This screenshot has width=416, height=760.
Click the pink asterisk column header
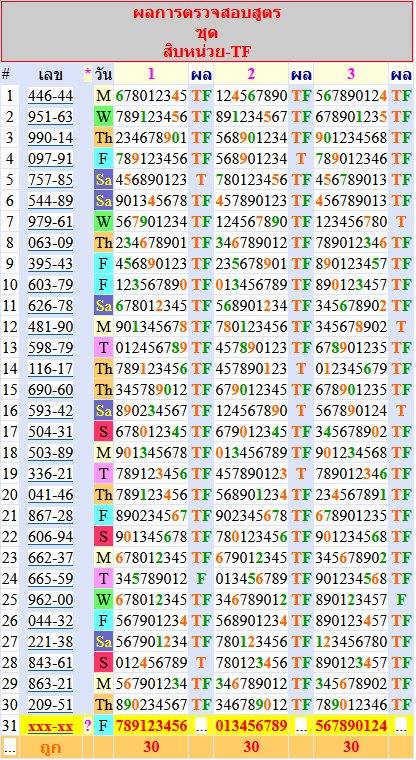pos(88,74)
